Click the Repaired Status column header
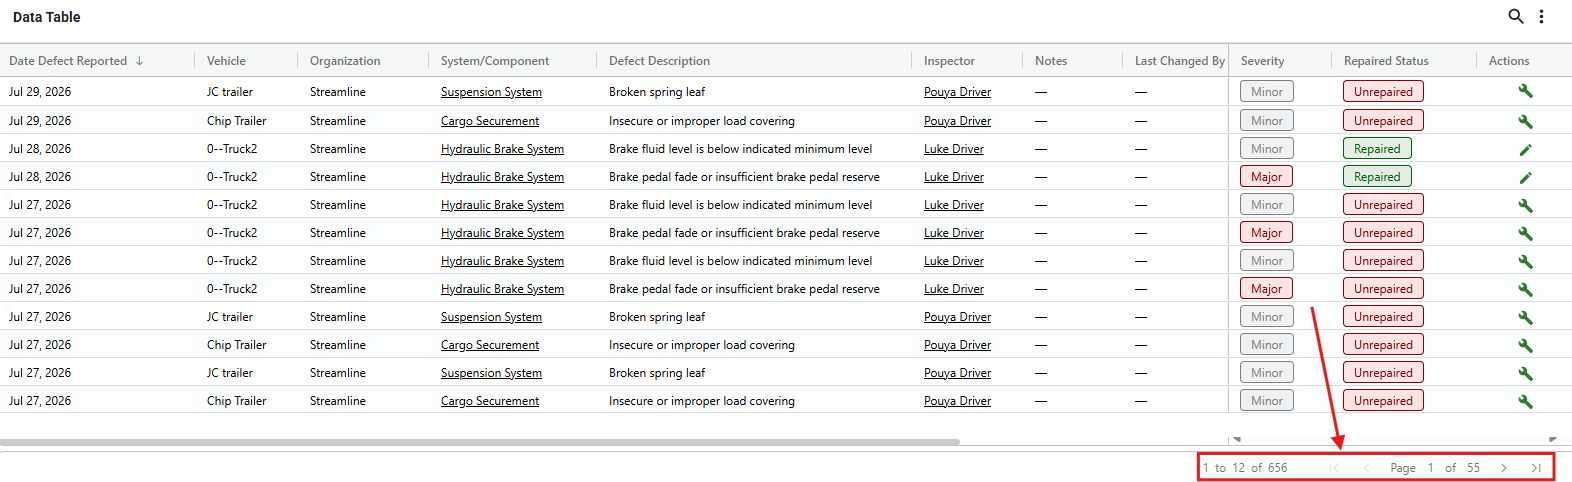This screenshot has width=1572, height=482. [x=1386, y=61]
